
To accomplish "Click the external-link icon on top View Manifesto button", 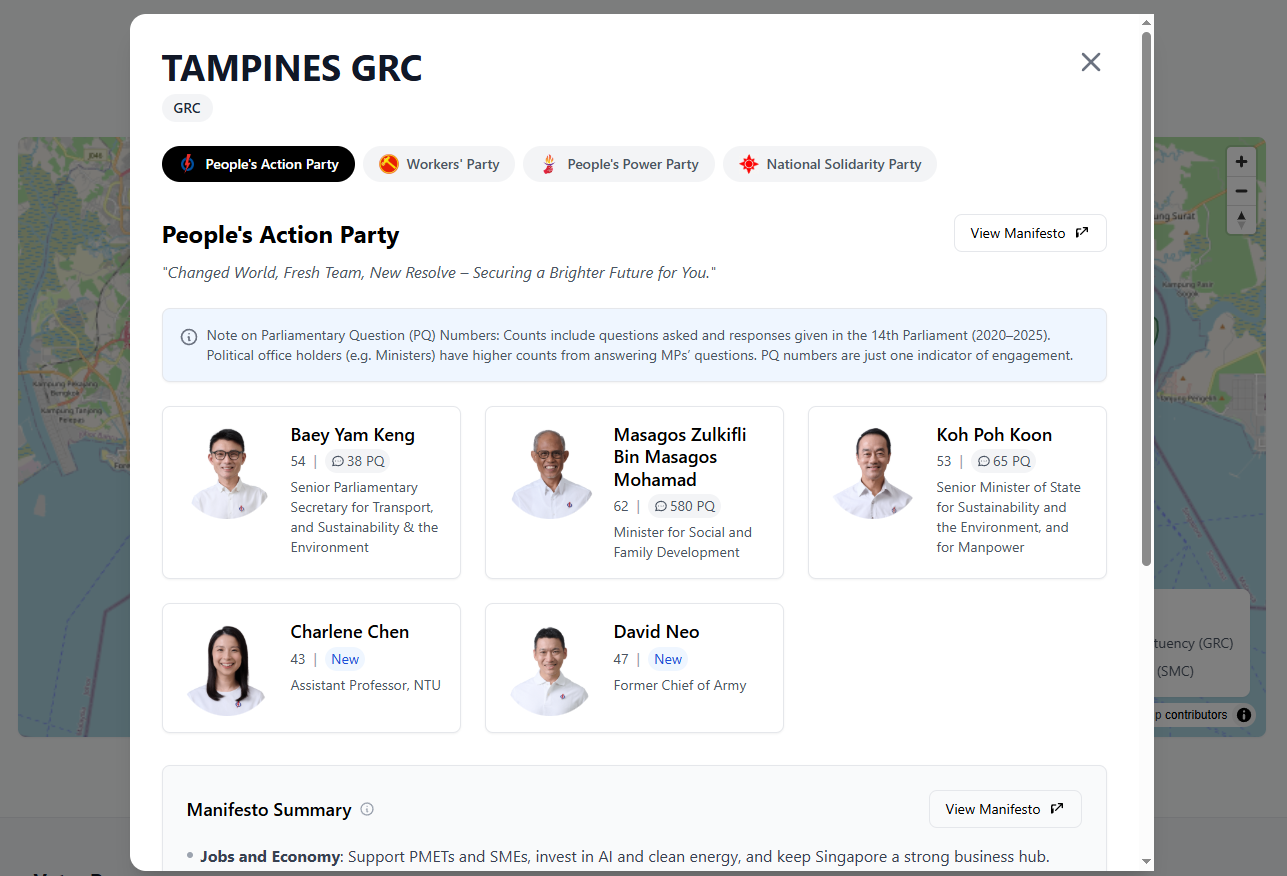I will coord(1082,232).
